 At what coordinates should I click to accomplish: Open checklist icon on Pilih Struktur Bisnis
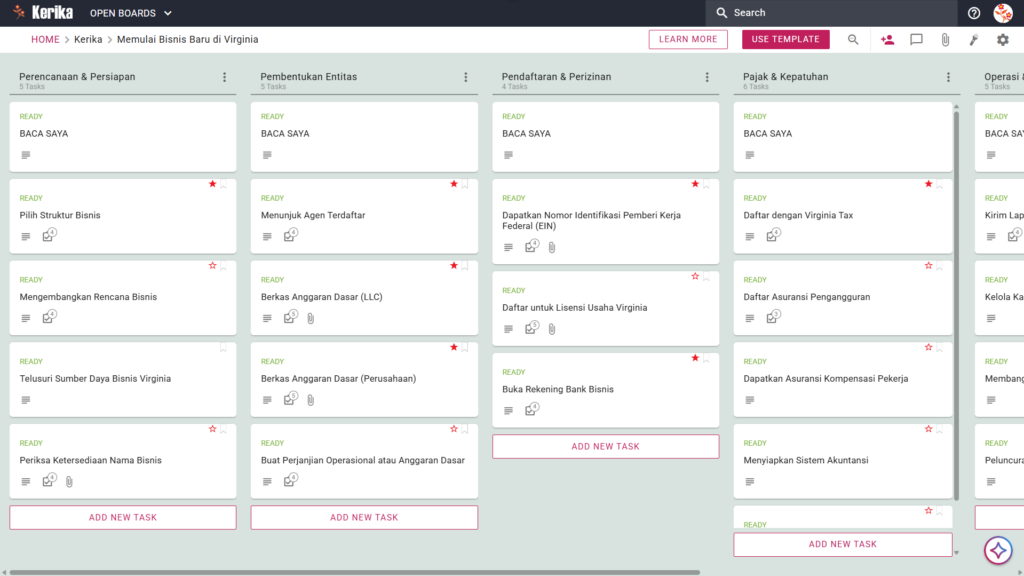[x=49, y=235]
